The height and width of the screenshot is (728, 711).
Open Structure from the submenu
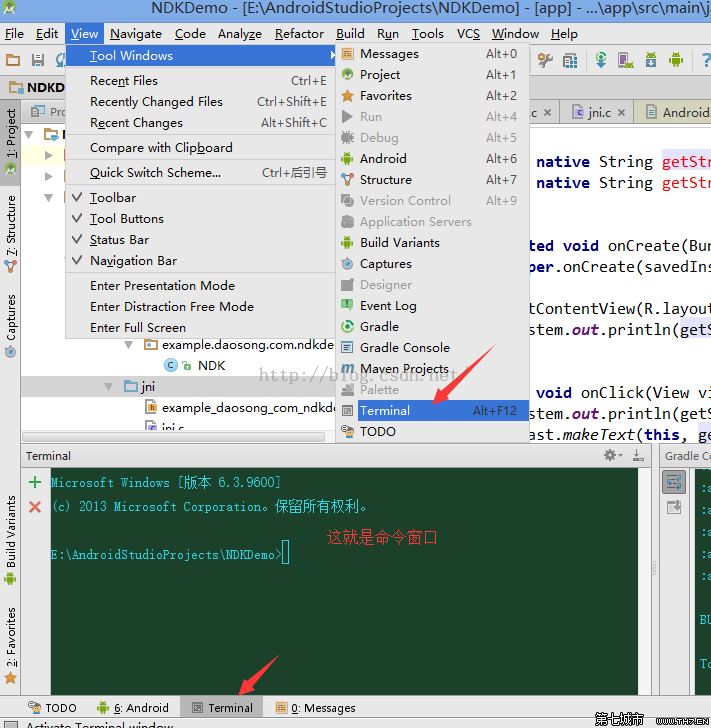click(432, 180)
